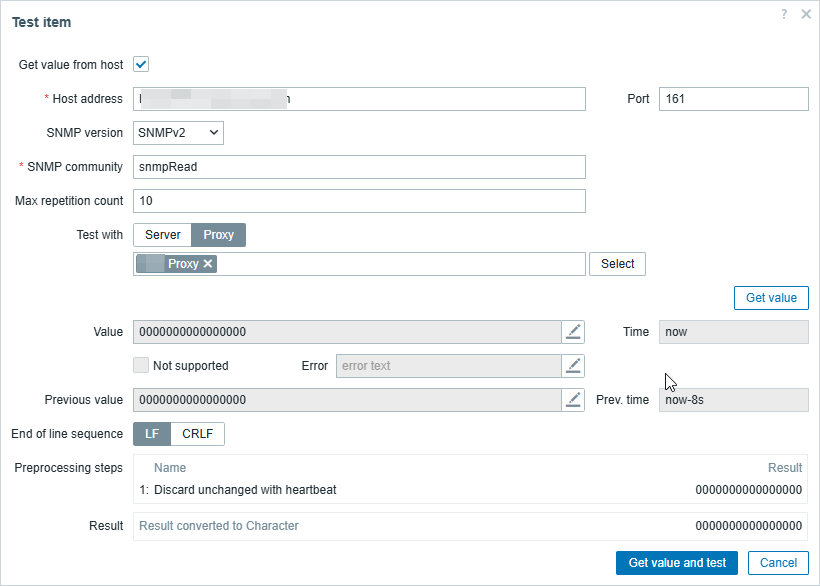This screenshot has height=586, width=820.
Task: Enable the Not supported checkbox
Action: click(x=141, y=366)
